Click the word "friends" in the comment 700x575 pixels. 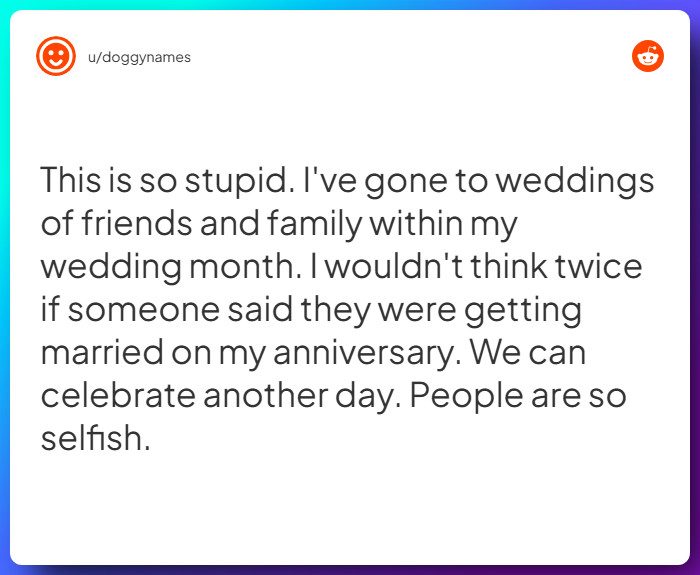[x=136, y=224]
